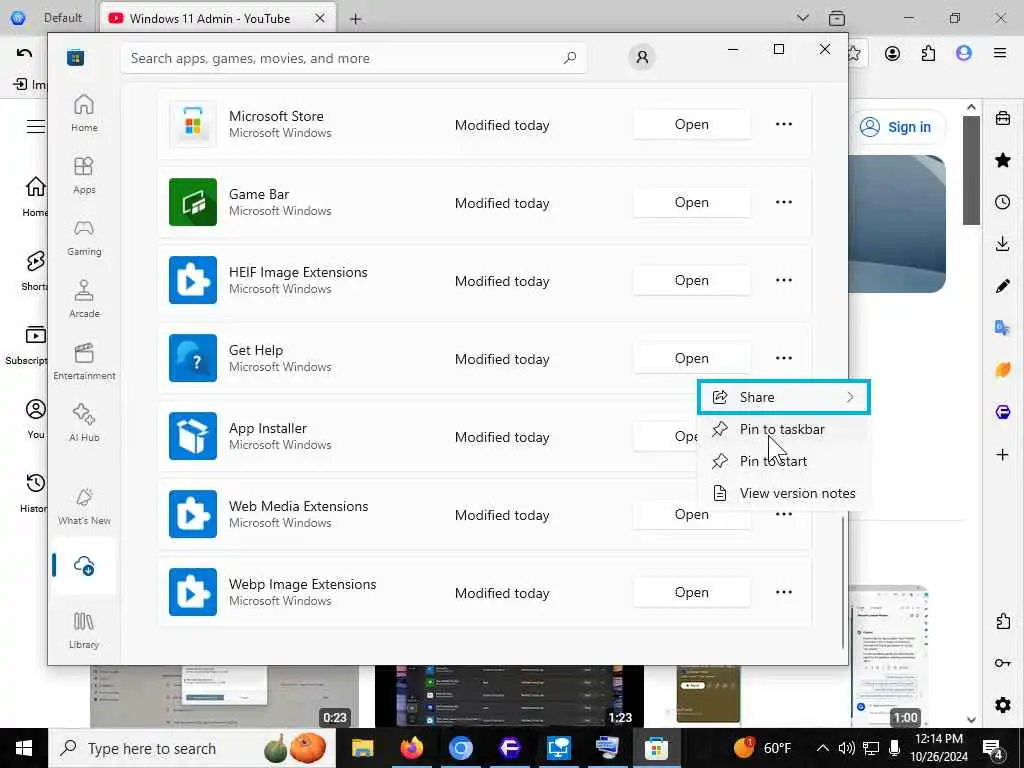Open Webp Image Extensions

click(692, 592)
